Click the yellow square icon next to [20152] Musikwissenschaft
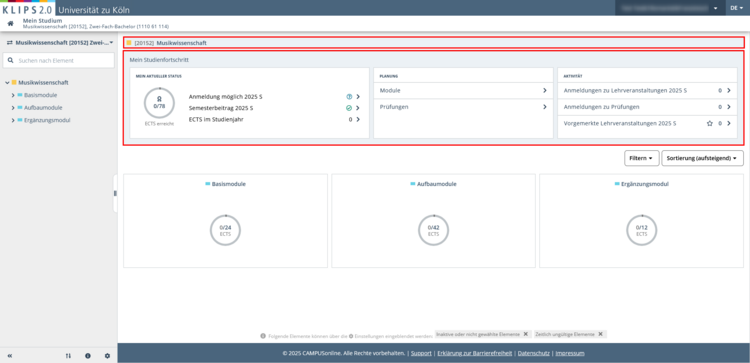 pyautogui.click(x=129, y=43)
